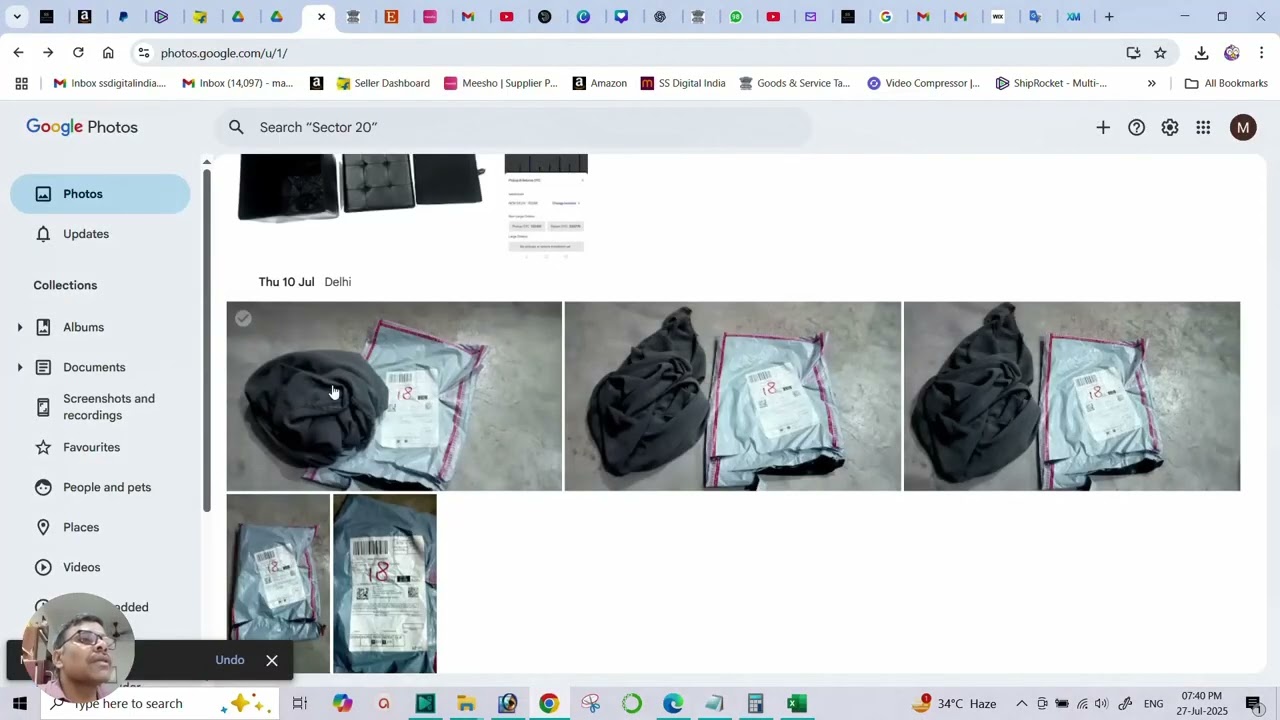The height and width of the screenshot is (720, 1280).
Task: Open the tab search dropdown
Action: click(17, 17)
